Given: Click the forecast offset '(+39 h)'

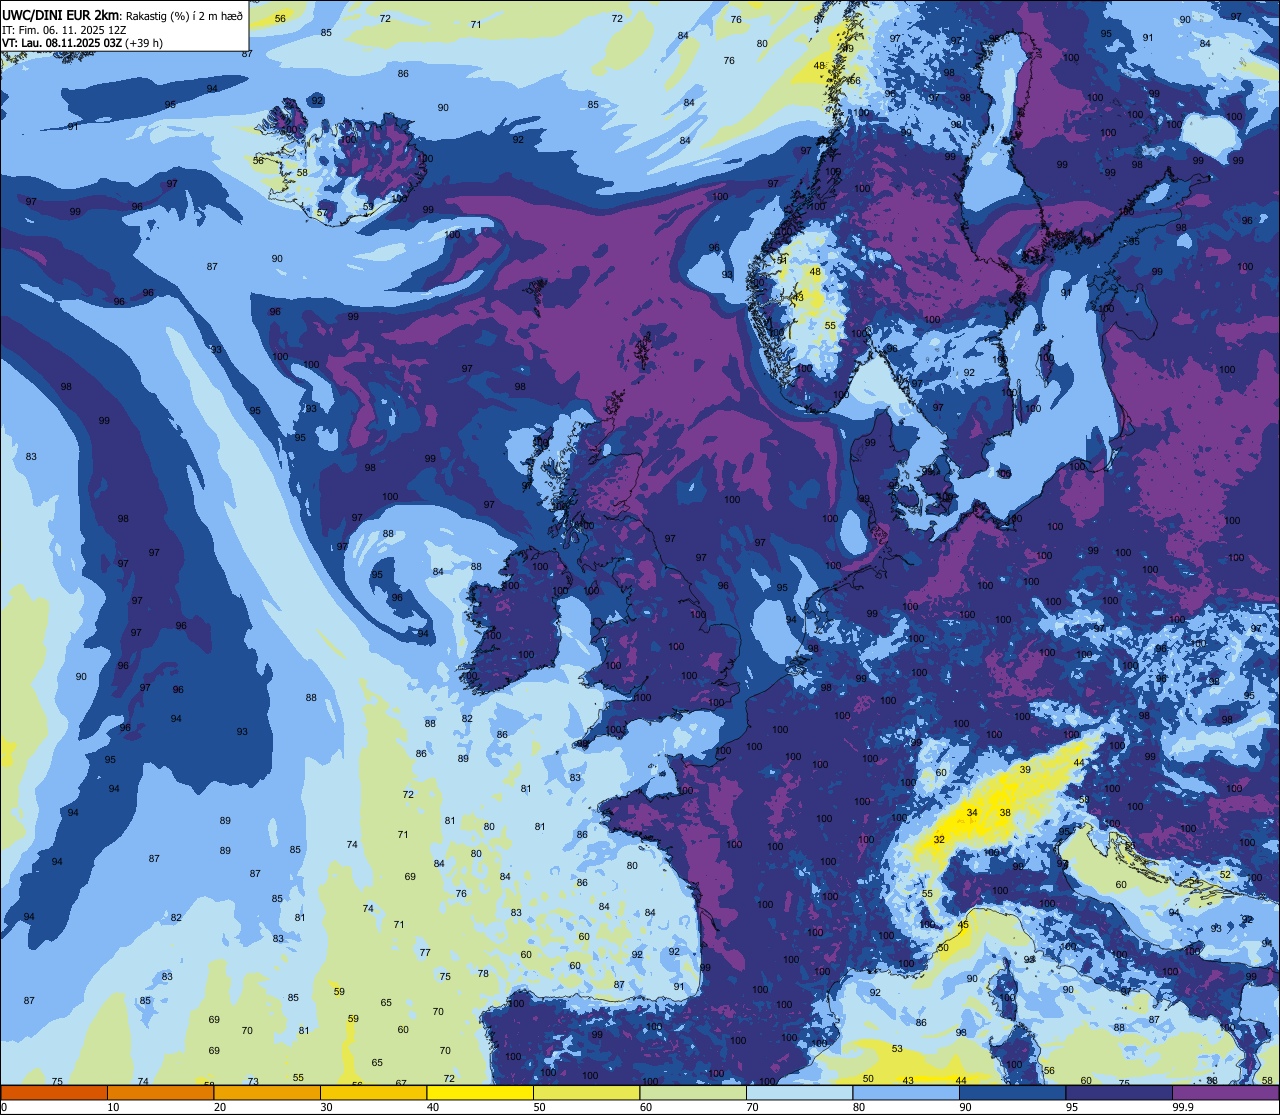Looking at the screenshot, I should [x=144, y=43].
